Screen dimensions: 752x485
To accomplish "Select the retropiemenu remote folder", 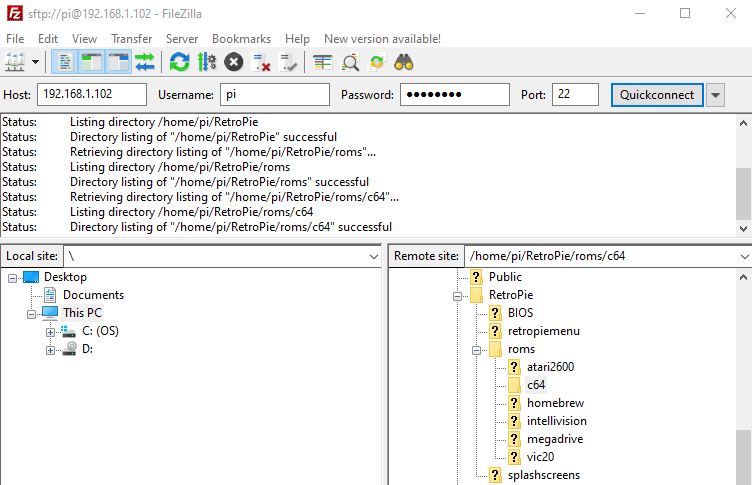I will pos(544,331).
